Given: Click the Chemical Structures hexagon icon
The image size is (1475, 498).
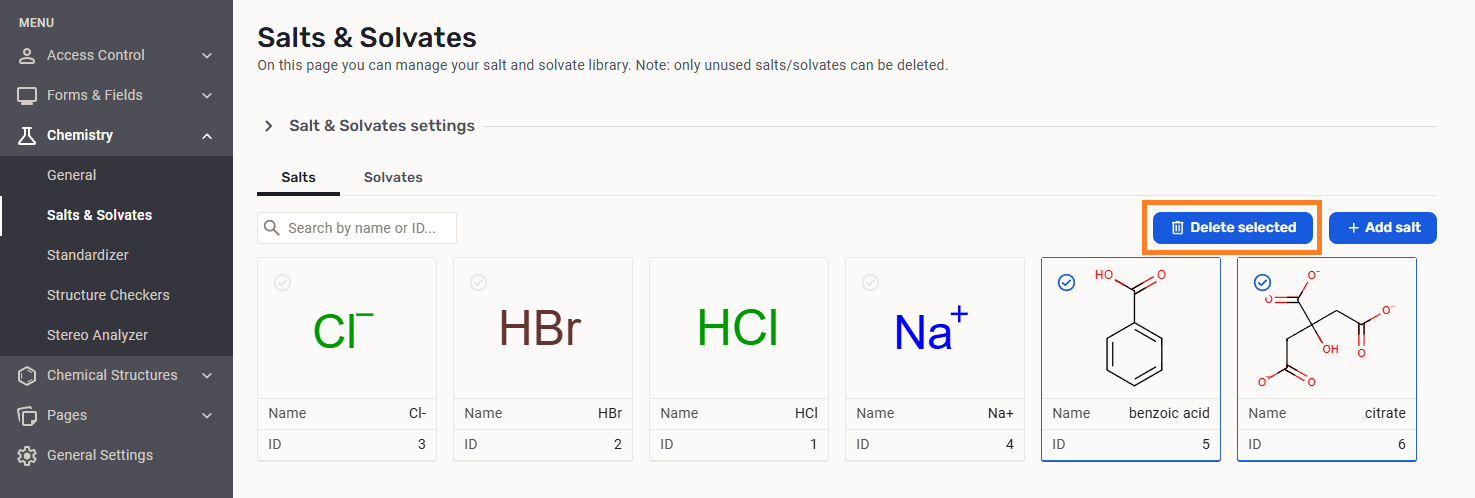Looking at the screenshot, I should 27,375.
